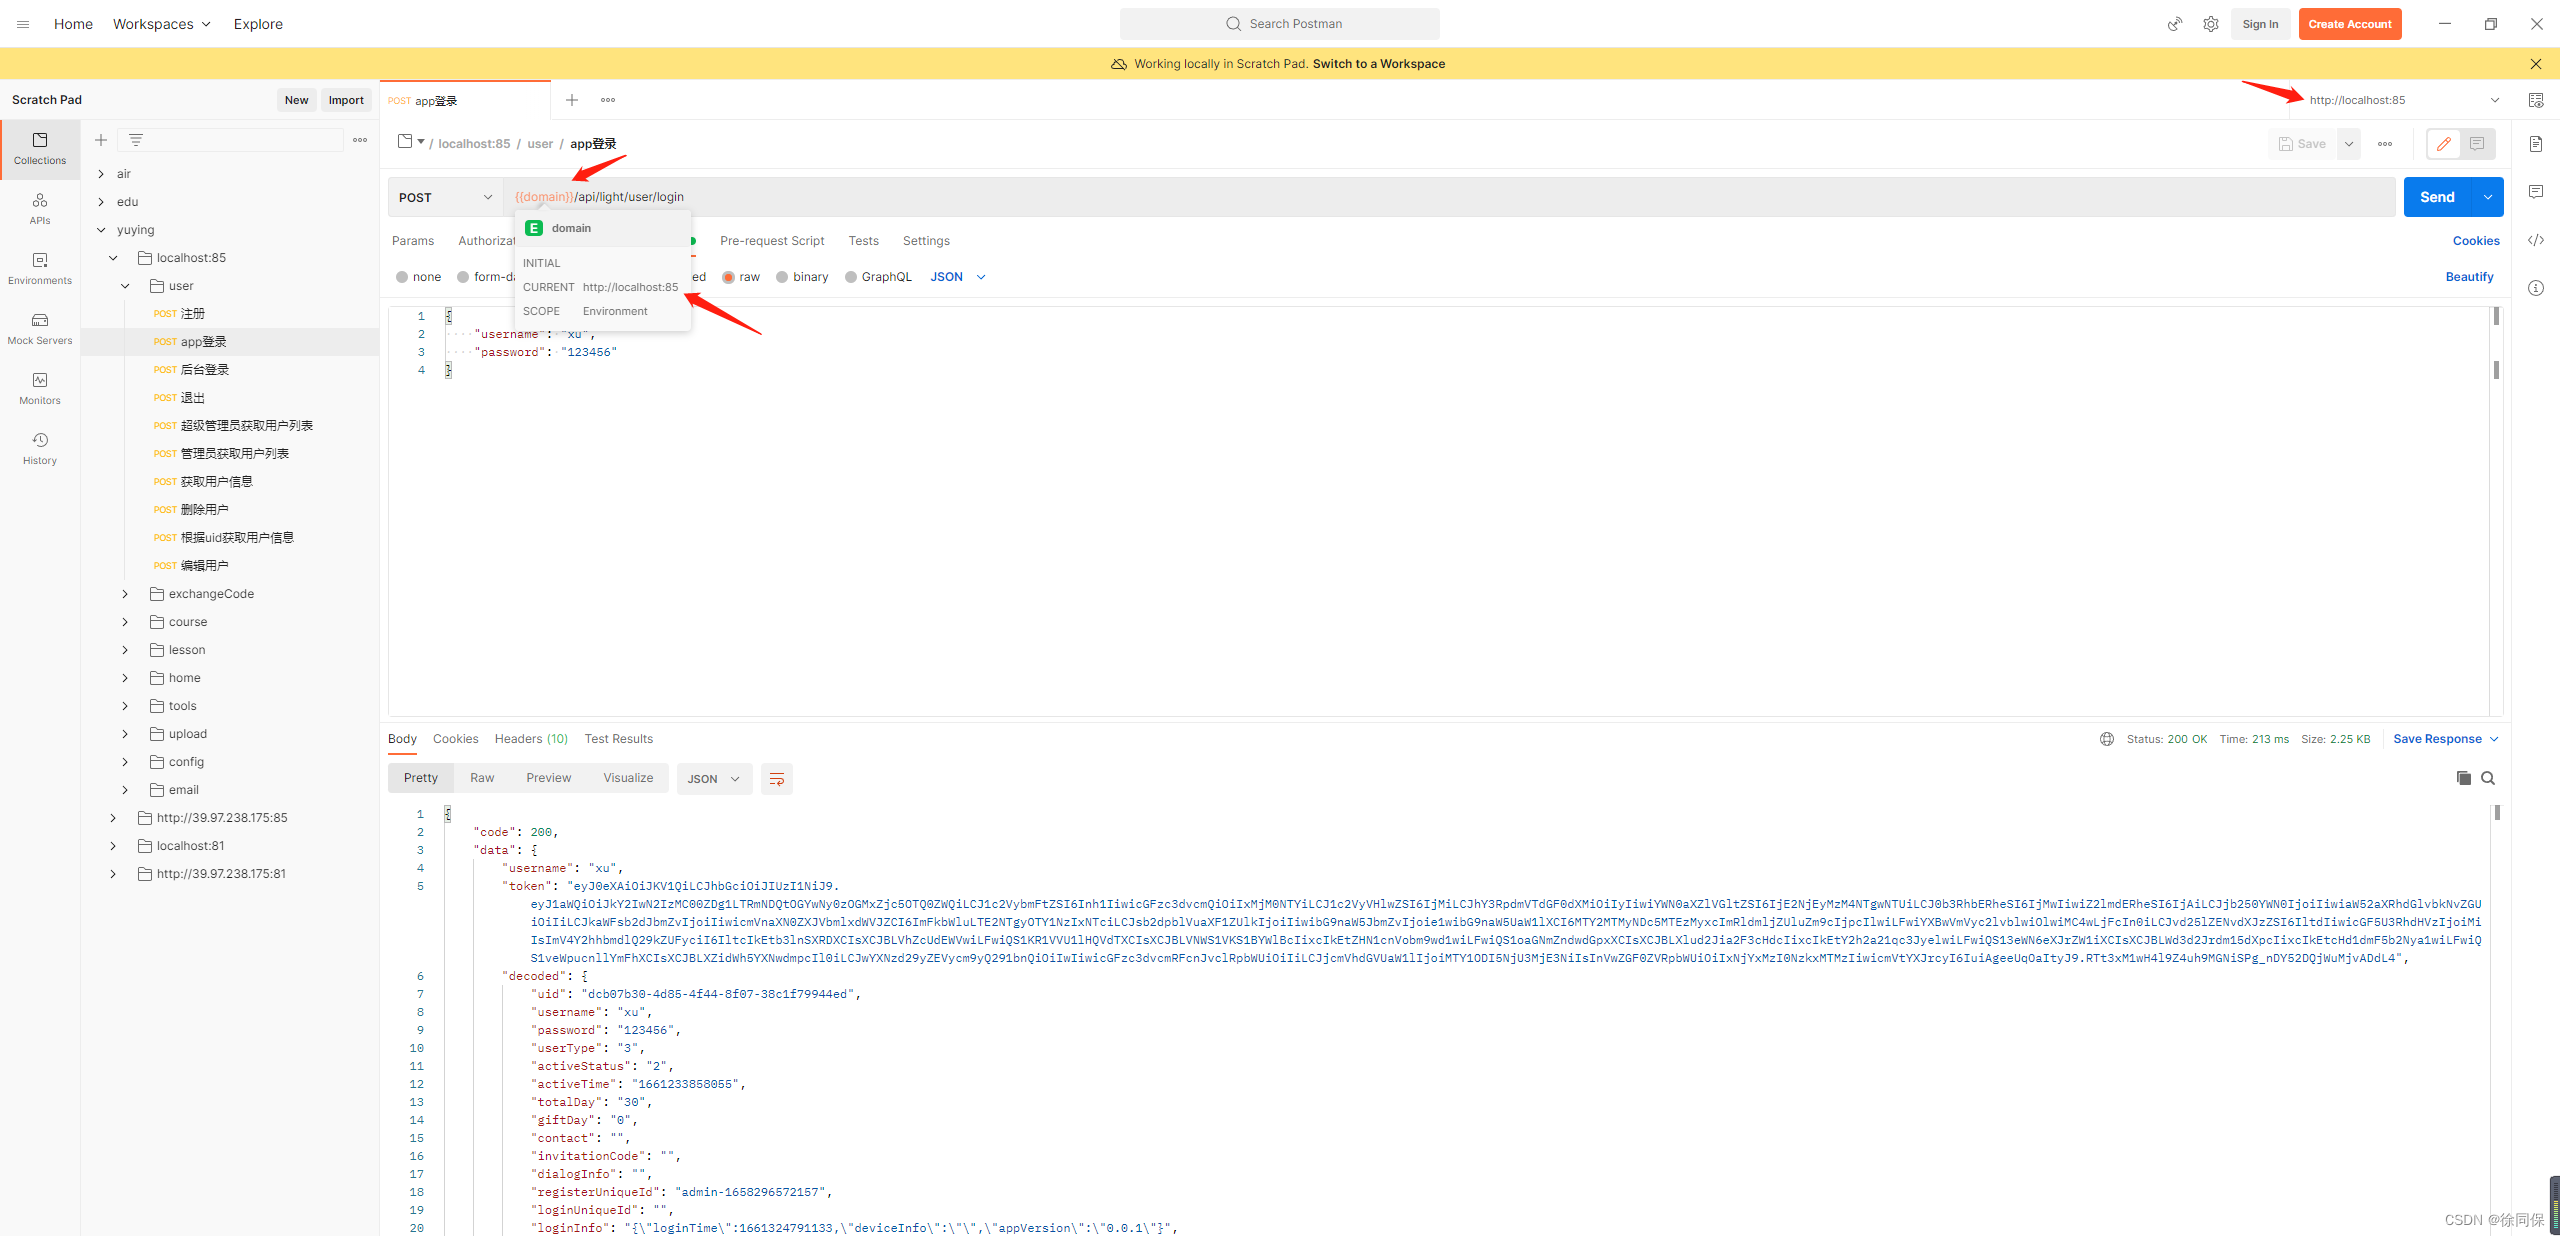The width and height of the screenshot is (2560, 1236).
Task: Select the GraphQL body radio button
Action: tap(851, 277)
